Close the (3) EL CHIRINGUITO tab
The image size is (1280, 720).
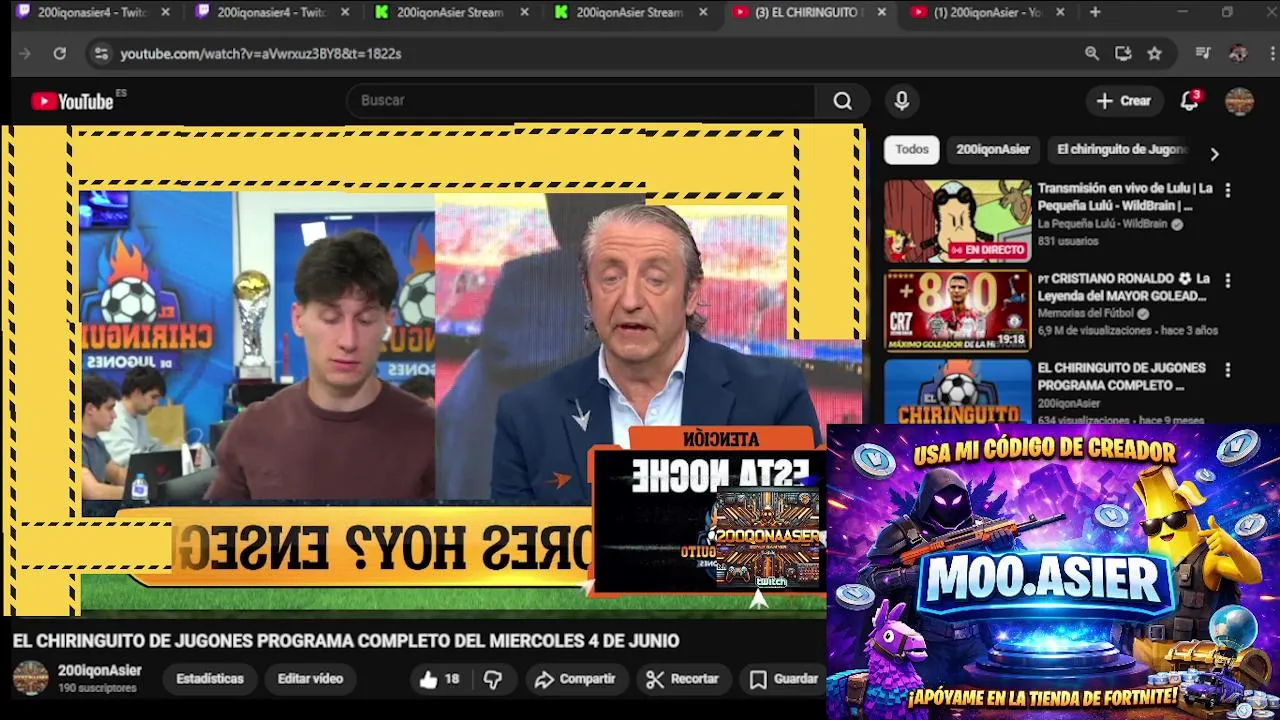(881, 12)
